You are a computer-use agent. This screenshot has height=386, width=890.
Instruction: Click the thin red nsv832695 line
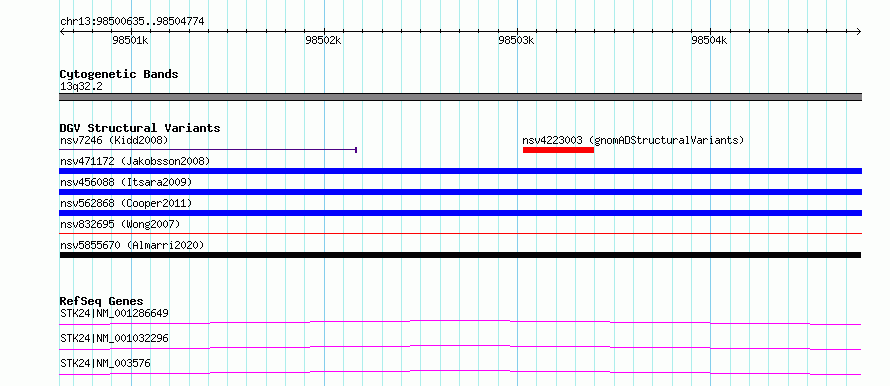pyautogui.click(x=461, y=233)
